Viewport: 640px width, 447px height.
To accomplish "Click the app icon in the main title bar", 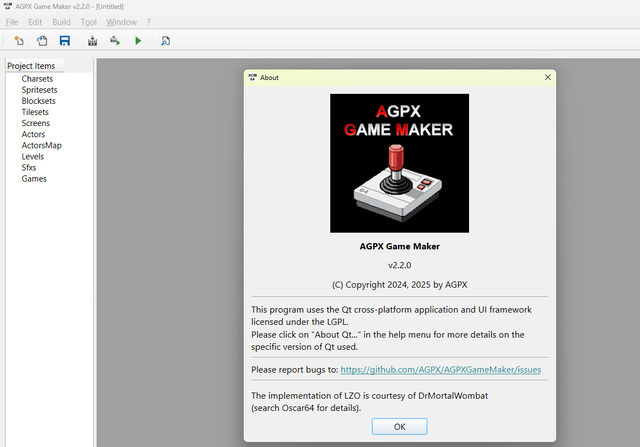I will pyautogui.click(x=7, y=6).
